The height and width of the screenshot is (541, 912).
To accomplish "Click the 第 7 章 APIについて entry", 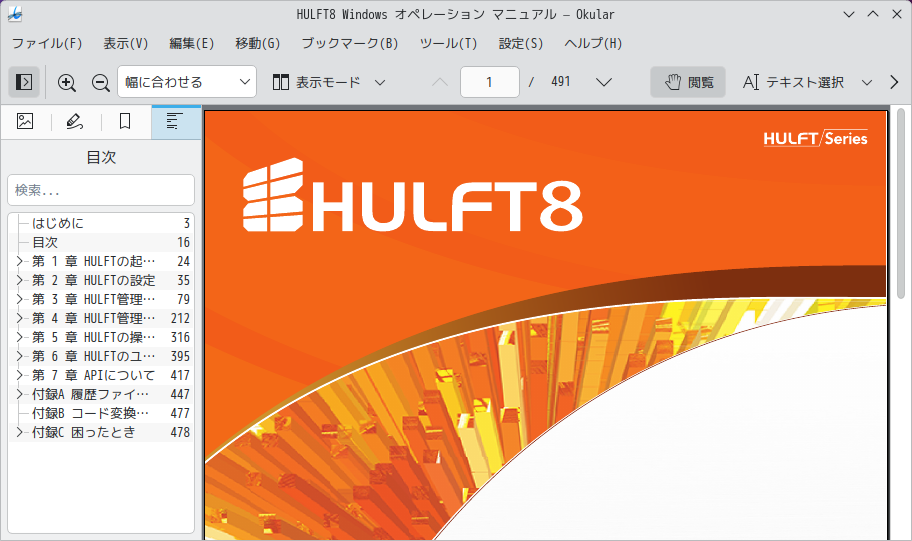I will 93,375.
